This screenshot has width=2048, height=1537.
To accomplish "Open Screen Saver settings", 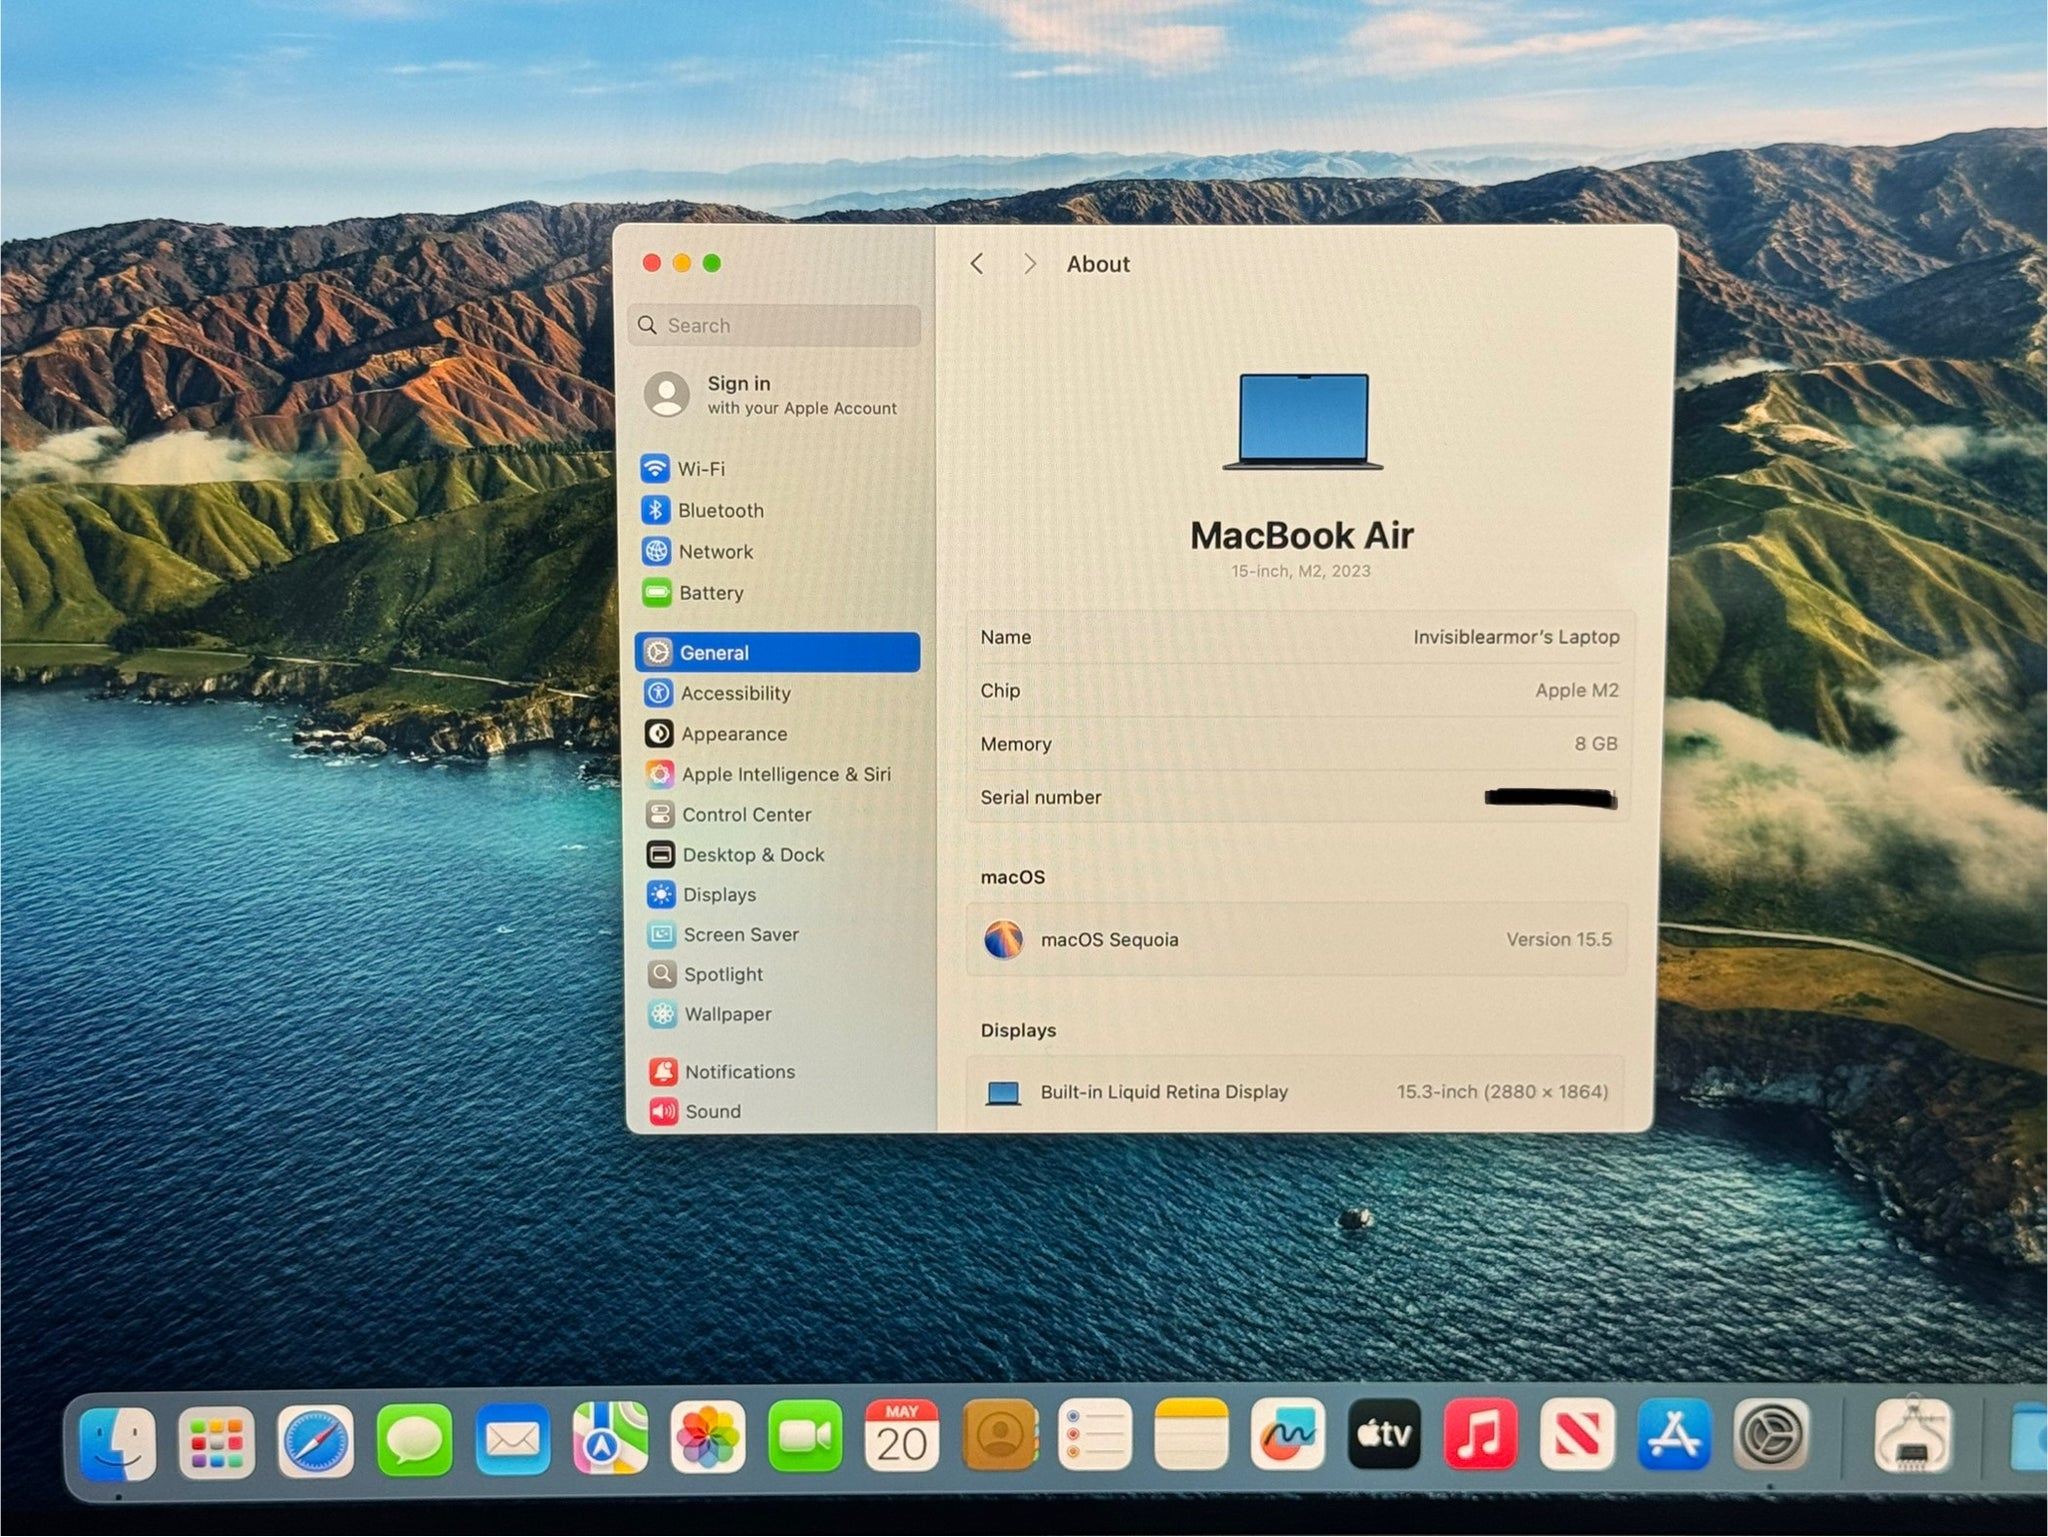I will point(740,935).
